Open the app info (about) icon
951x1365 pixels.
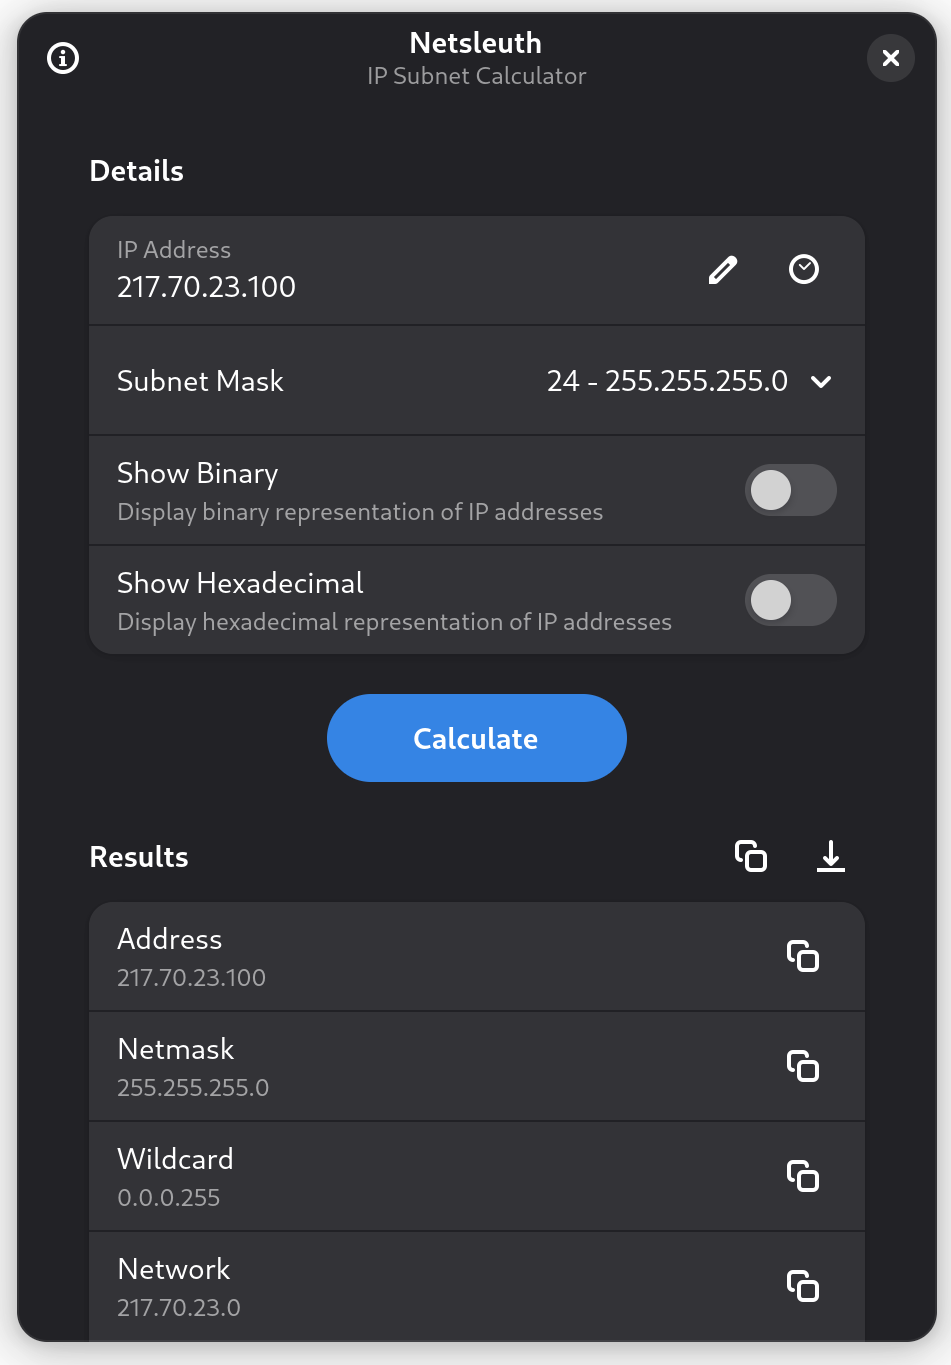[x=63, y=58]
